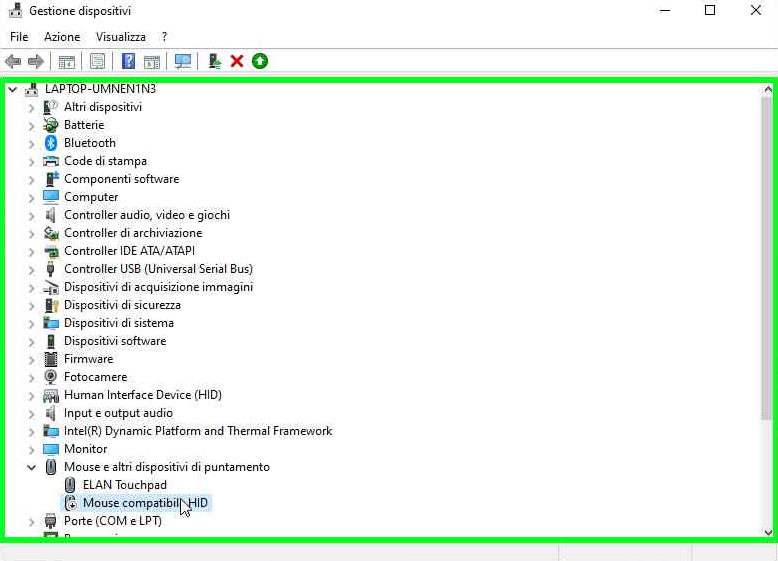Select Intel(R) Dynamic Platform and Thermal Framework
The height and width of the screenshot is (561, 778).
[198, 431]
